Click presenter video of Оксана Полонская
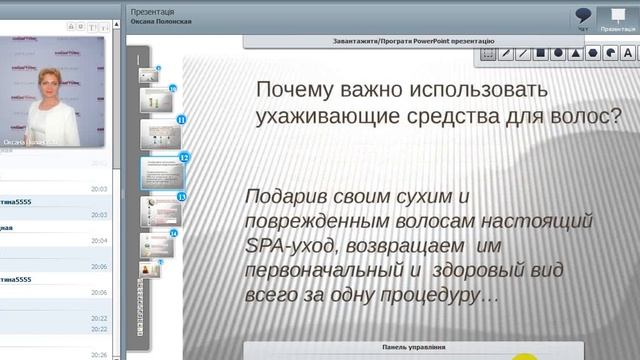 tap(52, 91)
